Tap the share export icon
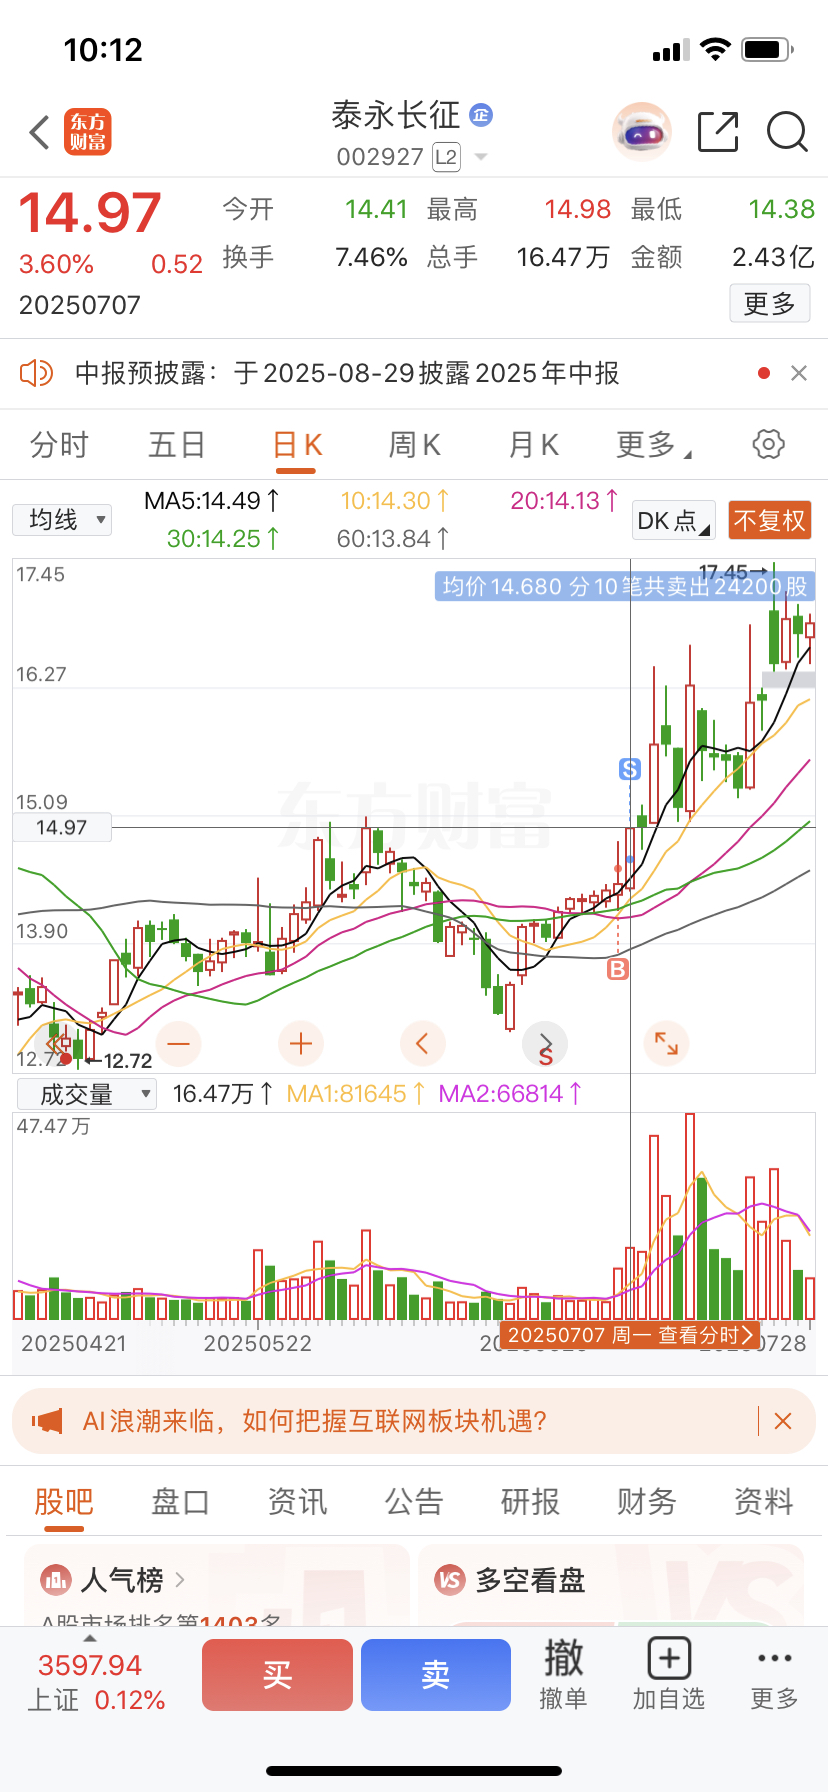 click(718, 131)
